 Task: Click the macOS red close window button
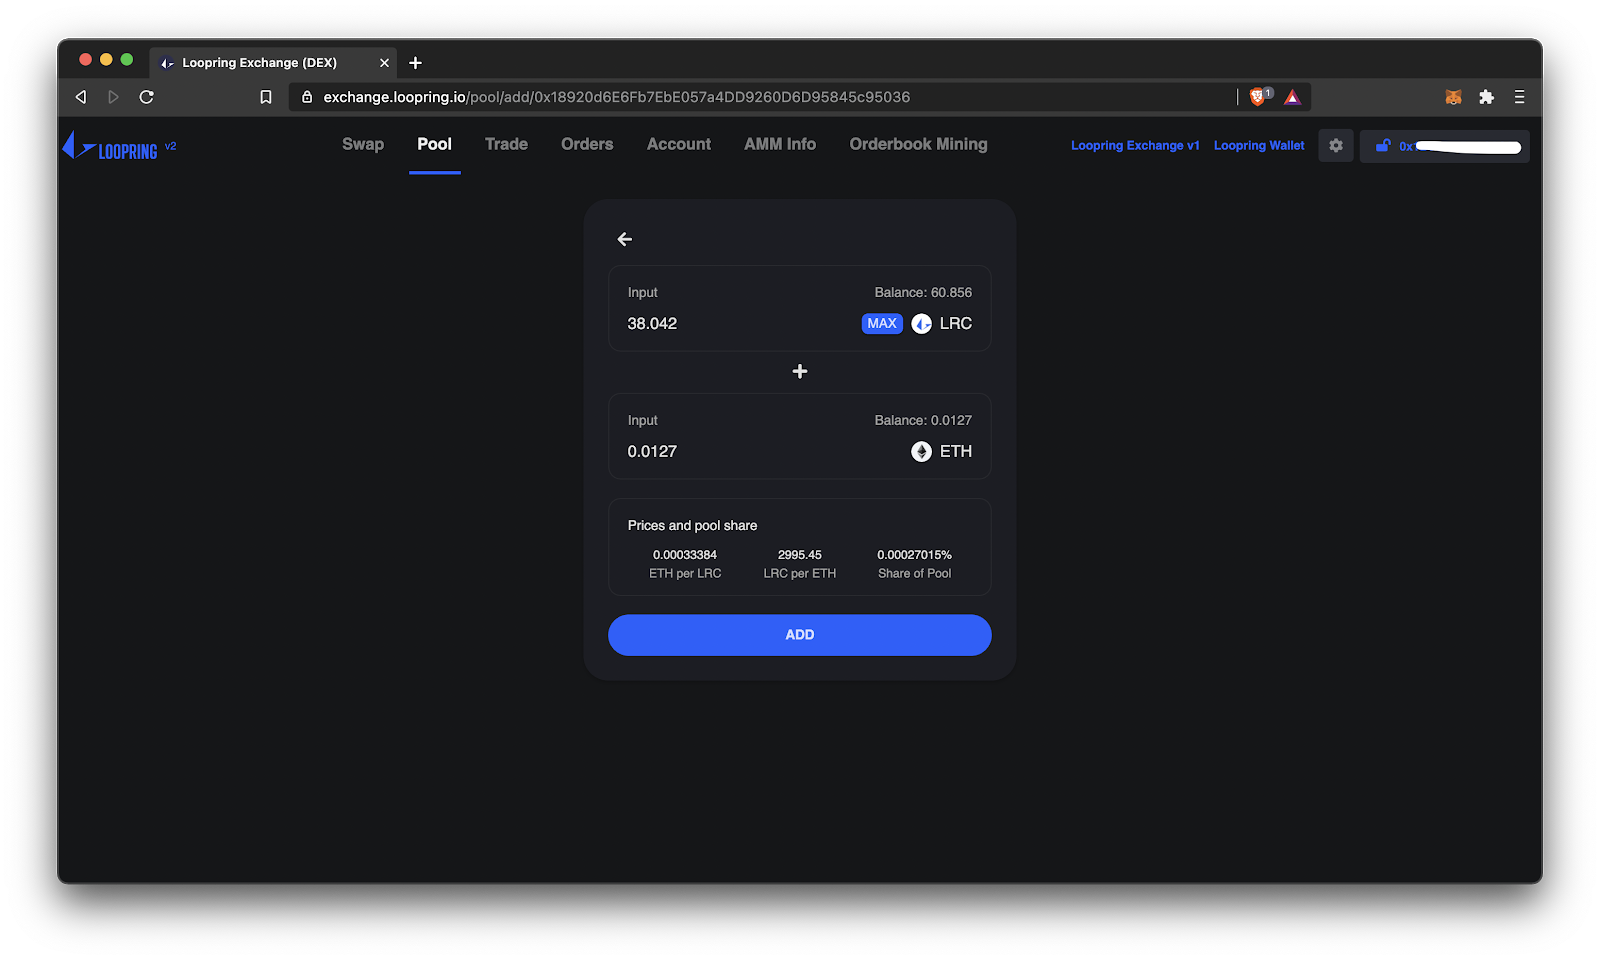pos(86,60)
